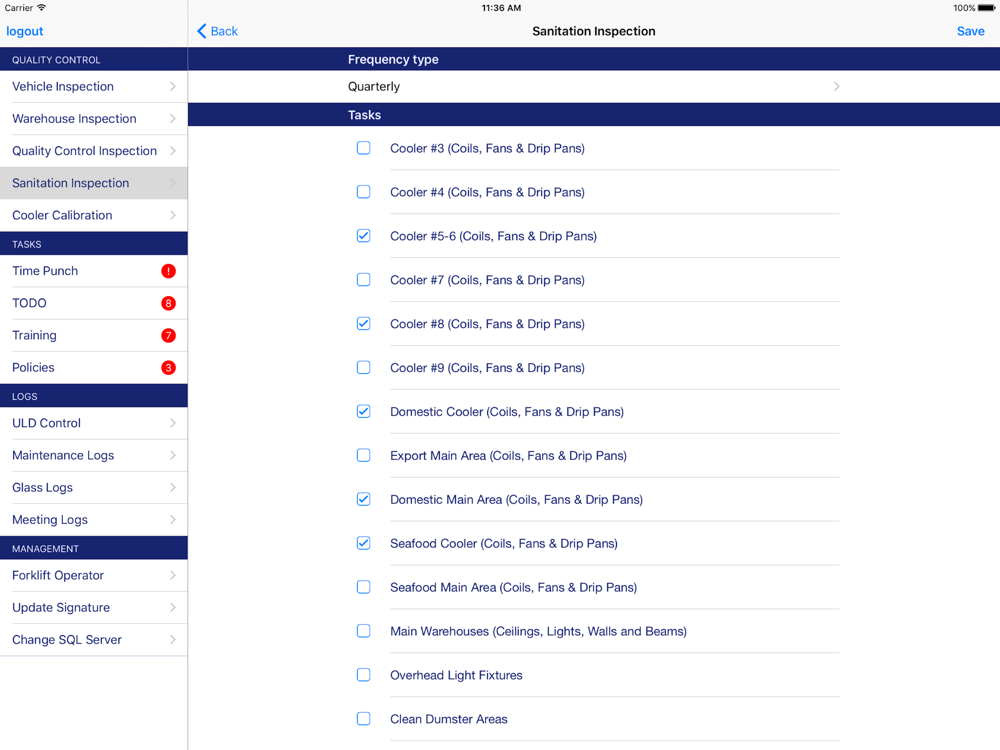
Task: Open Forklift Operator management item
Action: pyautogui.click(x=94, y=575)
